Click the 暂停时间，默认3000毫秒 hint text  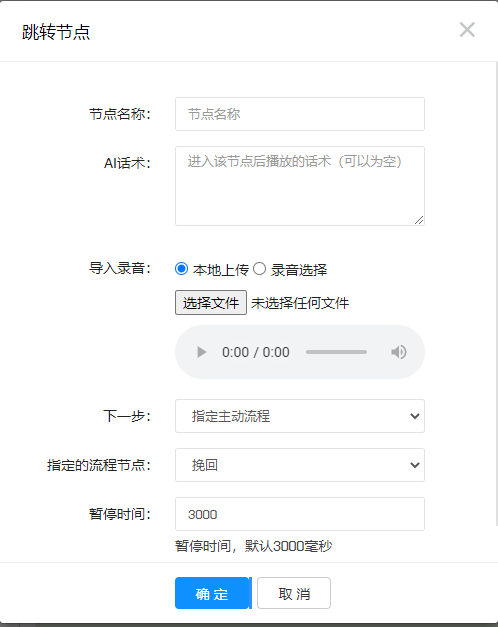(x=254, y=546)
